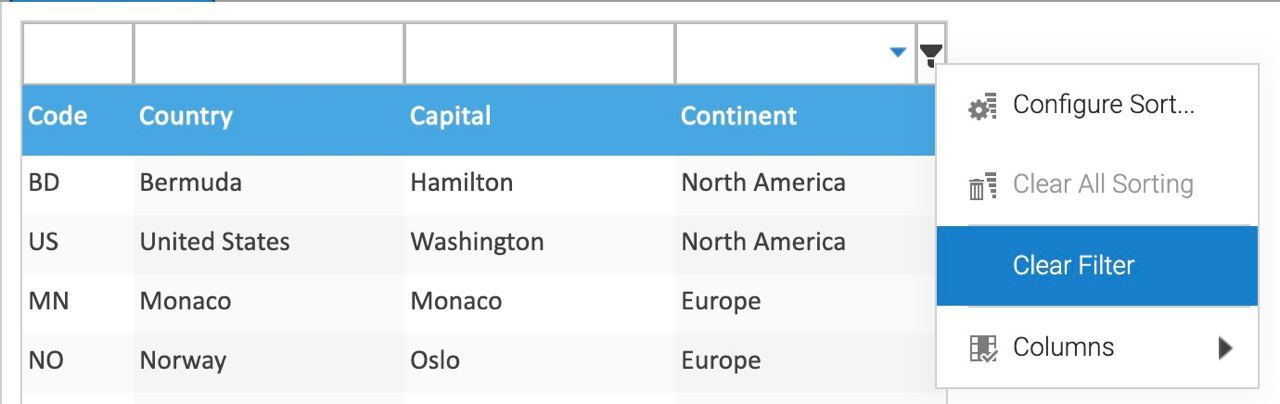Focus the Country filter input box

point(269,53)
